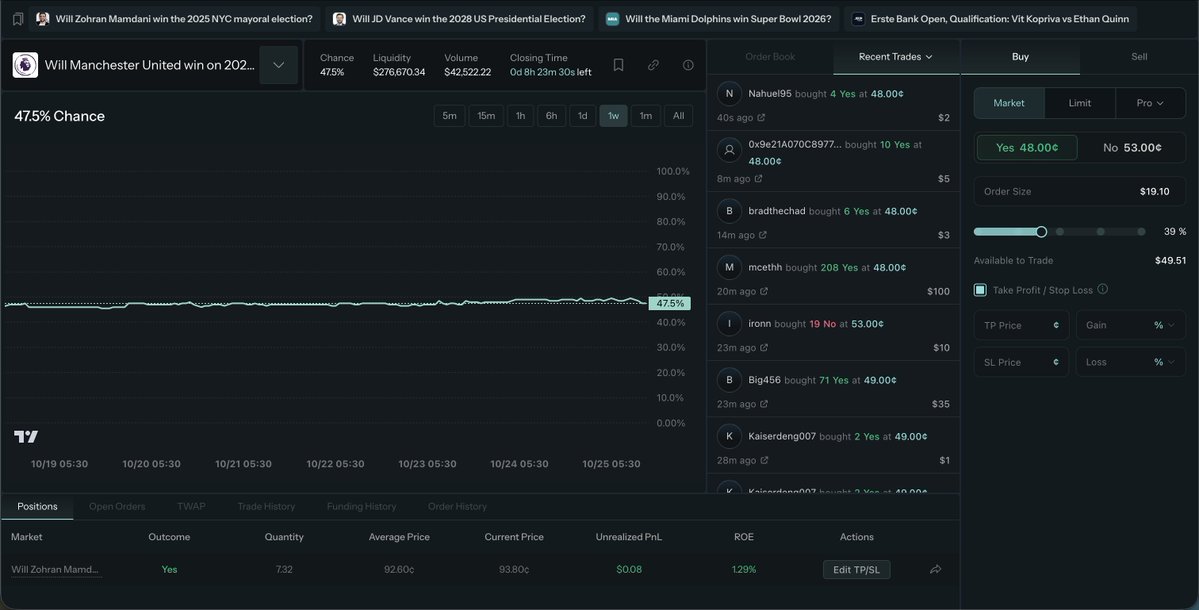
Task: Open the Recent Trades dropdown
Action: point(895,57)
